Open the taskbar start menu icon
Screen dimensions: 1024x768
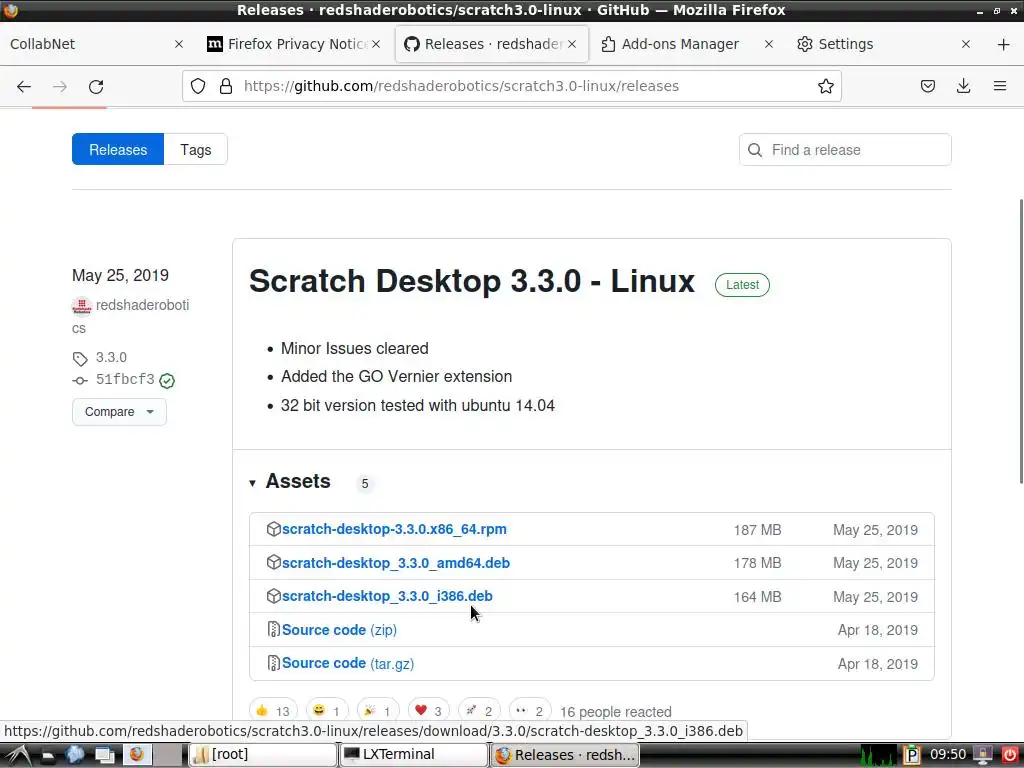[x=18, y=755]
